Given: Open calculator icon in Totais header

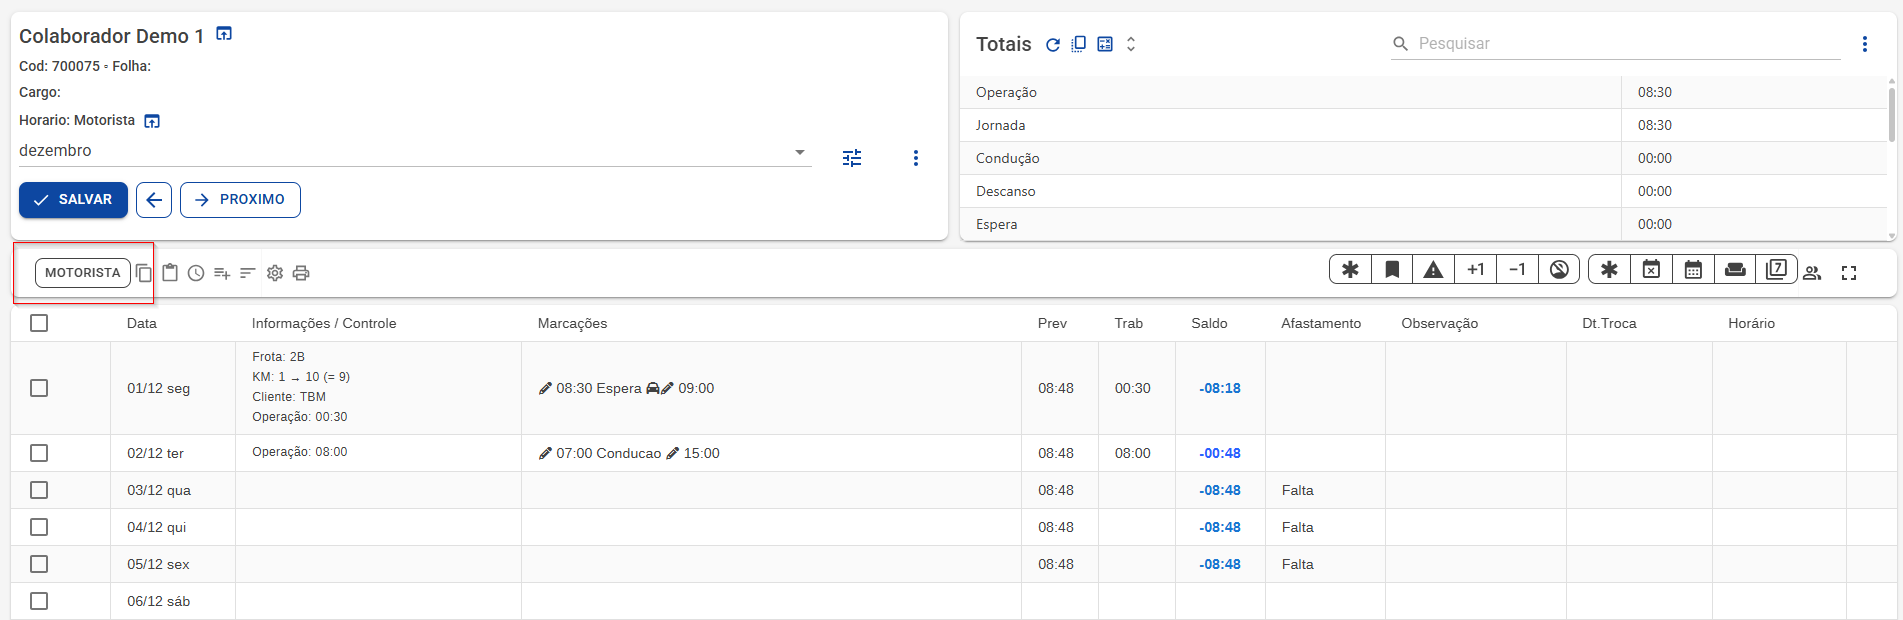Looking at the screenshot, I should [x=1105, y=44].
